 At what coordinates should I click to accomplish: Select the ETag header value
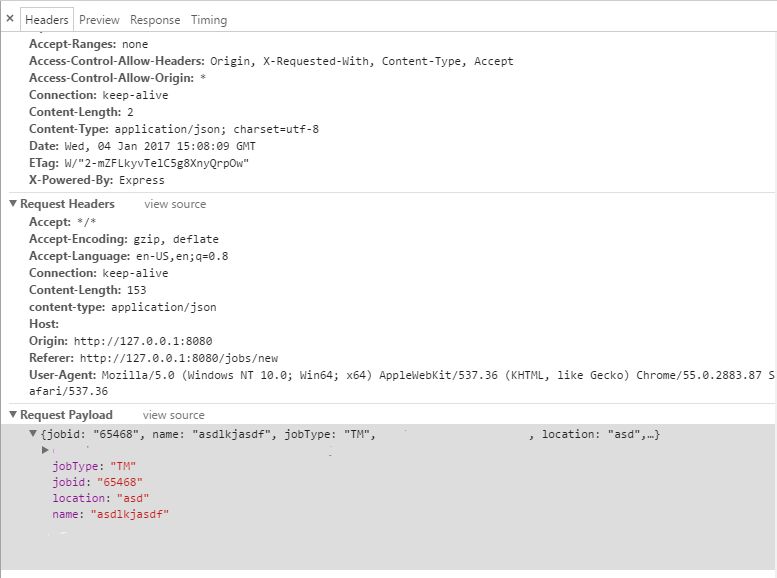pos(157,163)
